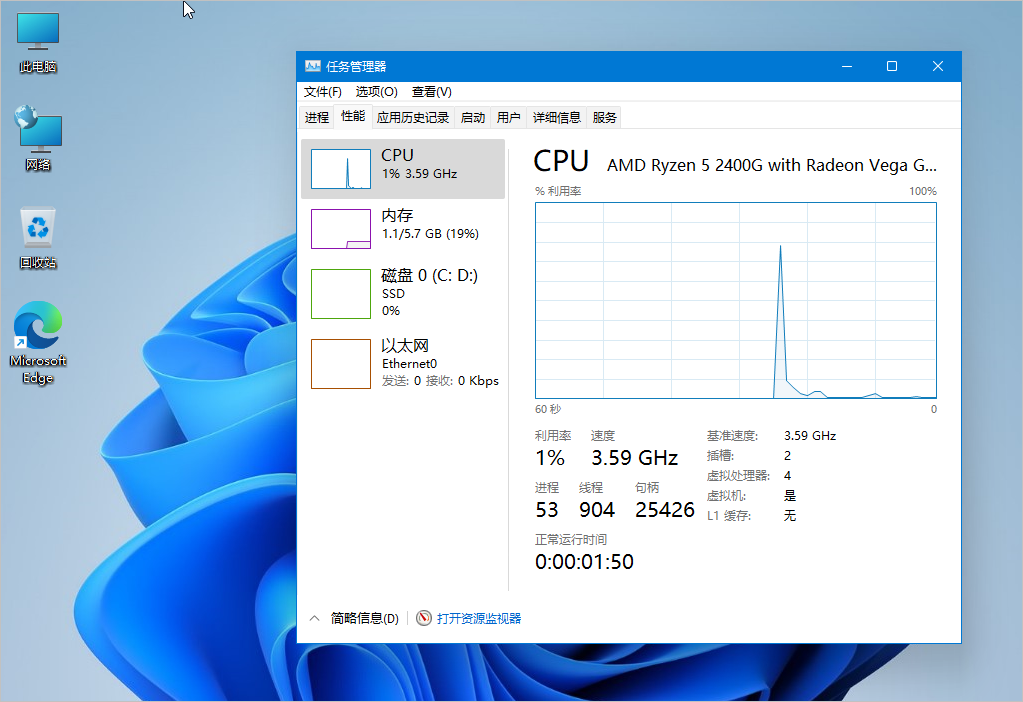The image size is (1023, 702).
Task: Switch to the 性能 tab
Action: 353,116
